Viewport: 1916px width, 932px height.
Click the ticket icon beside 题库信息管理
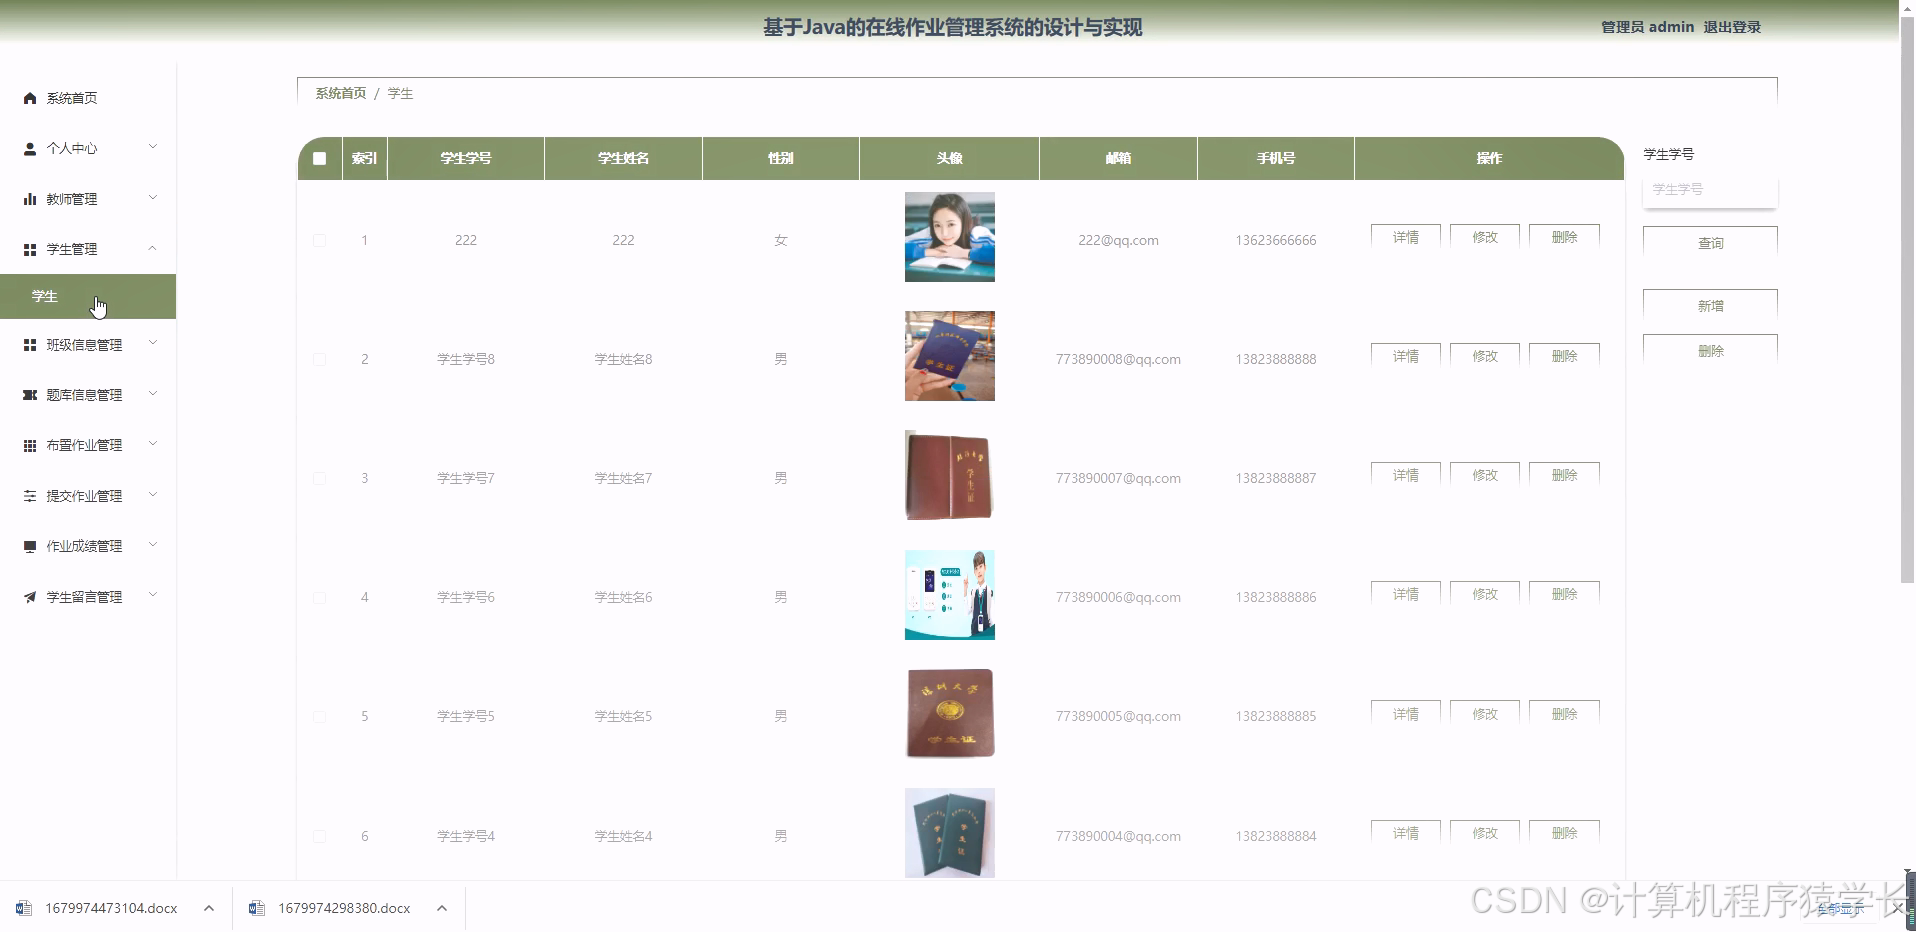point(30,395)
